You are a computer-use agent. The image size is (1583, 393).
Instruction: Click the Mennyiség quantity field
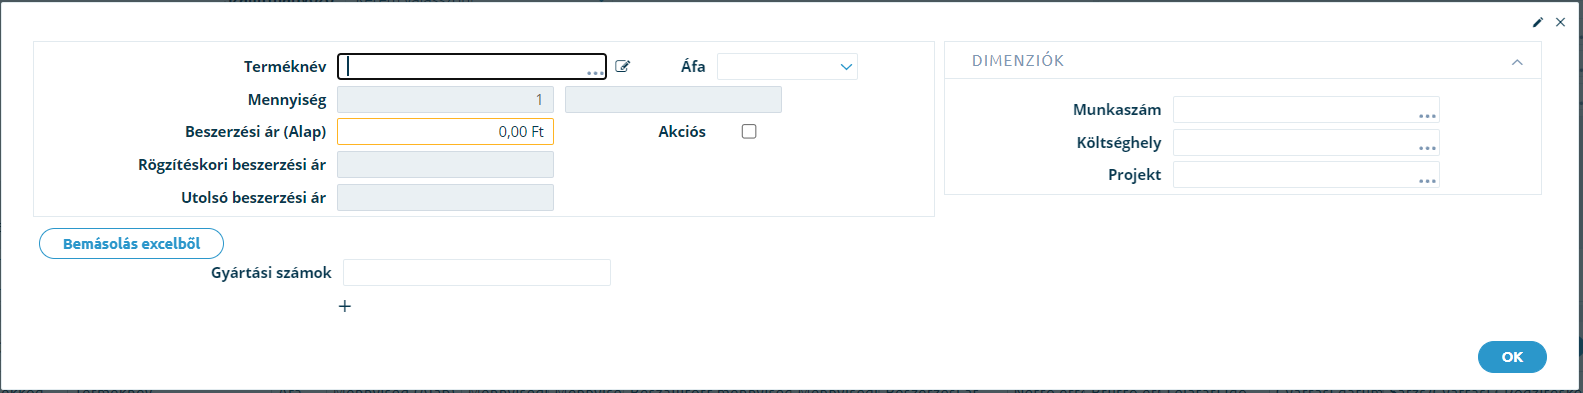tap(445, 100)
